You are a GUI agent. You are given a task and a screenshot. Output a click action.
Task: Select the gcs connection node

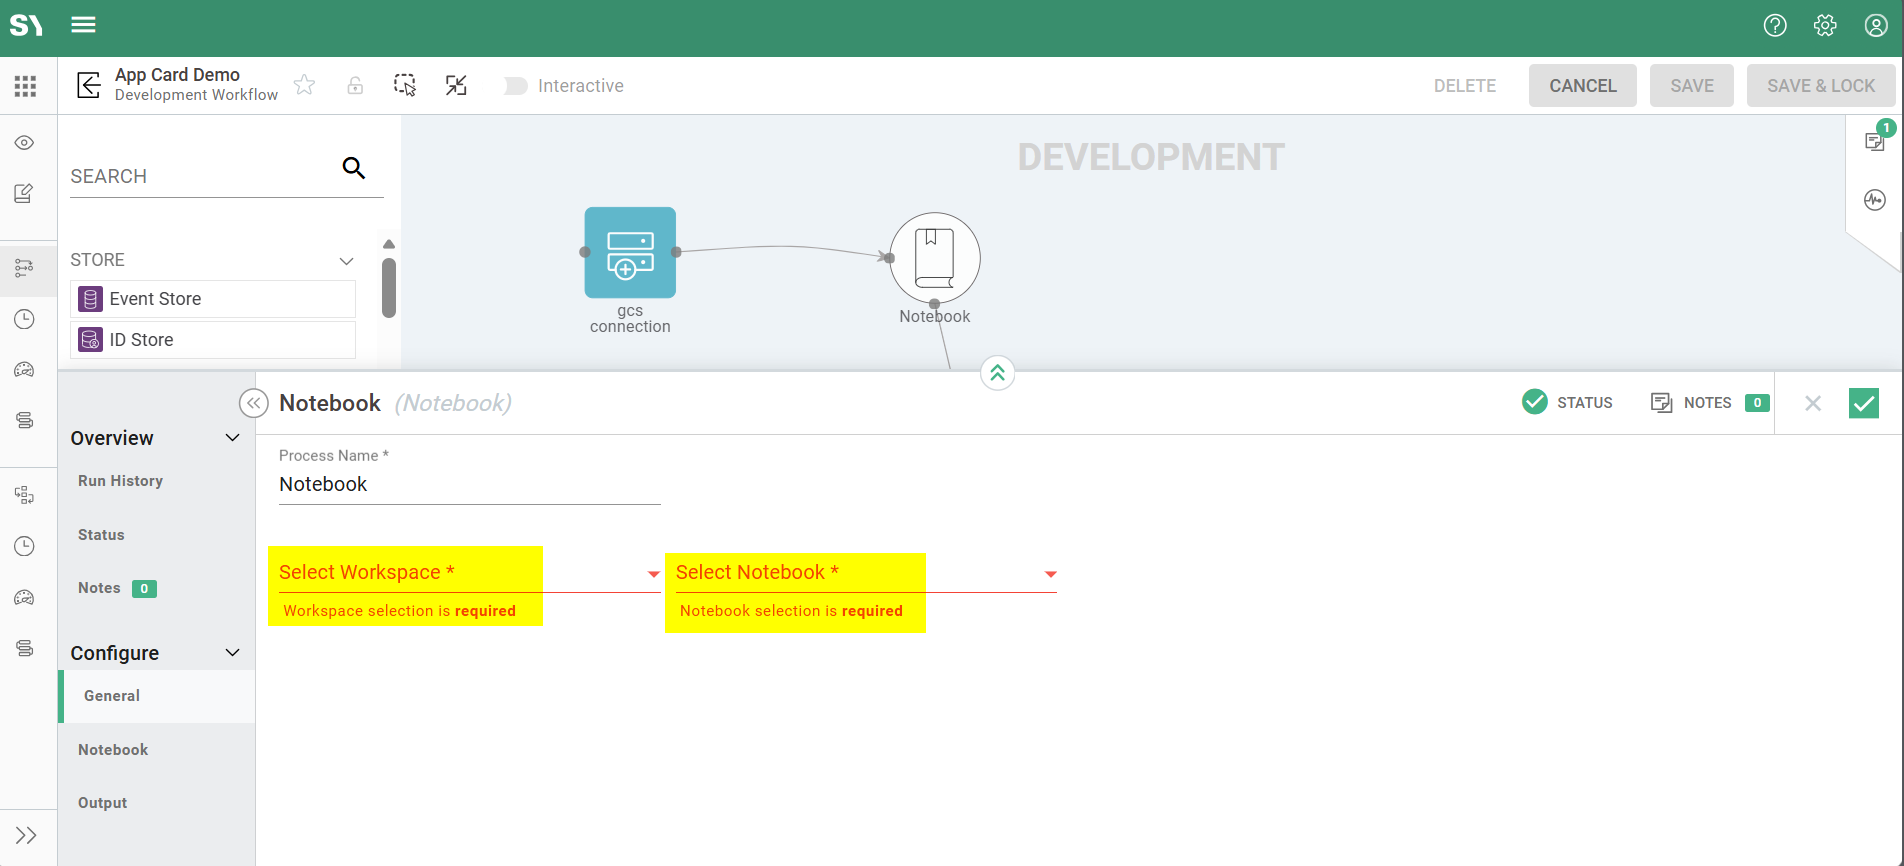(630, 253)
